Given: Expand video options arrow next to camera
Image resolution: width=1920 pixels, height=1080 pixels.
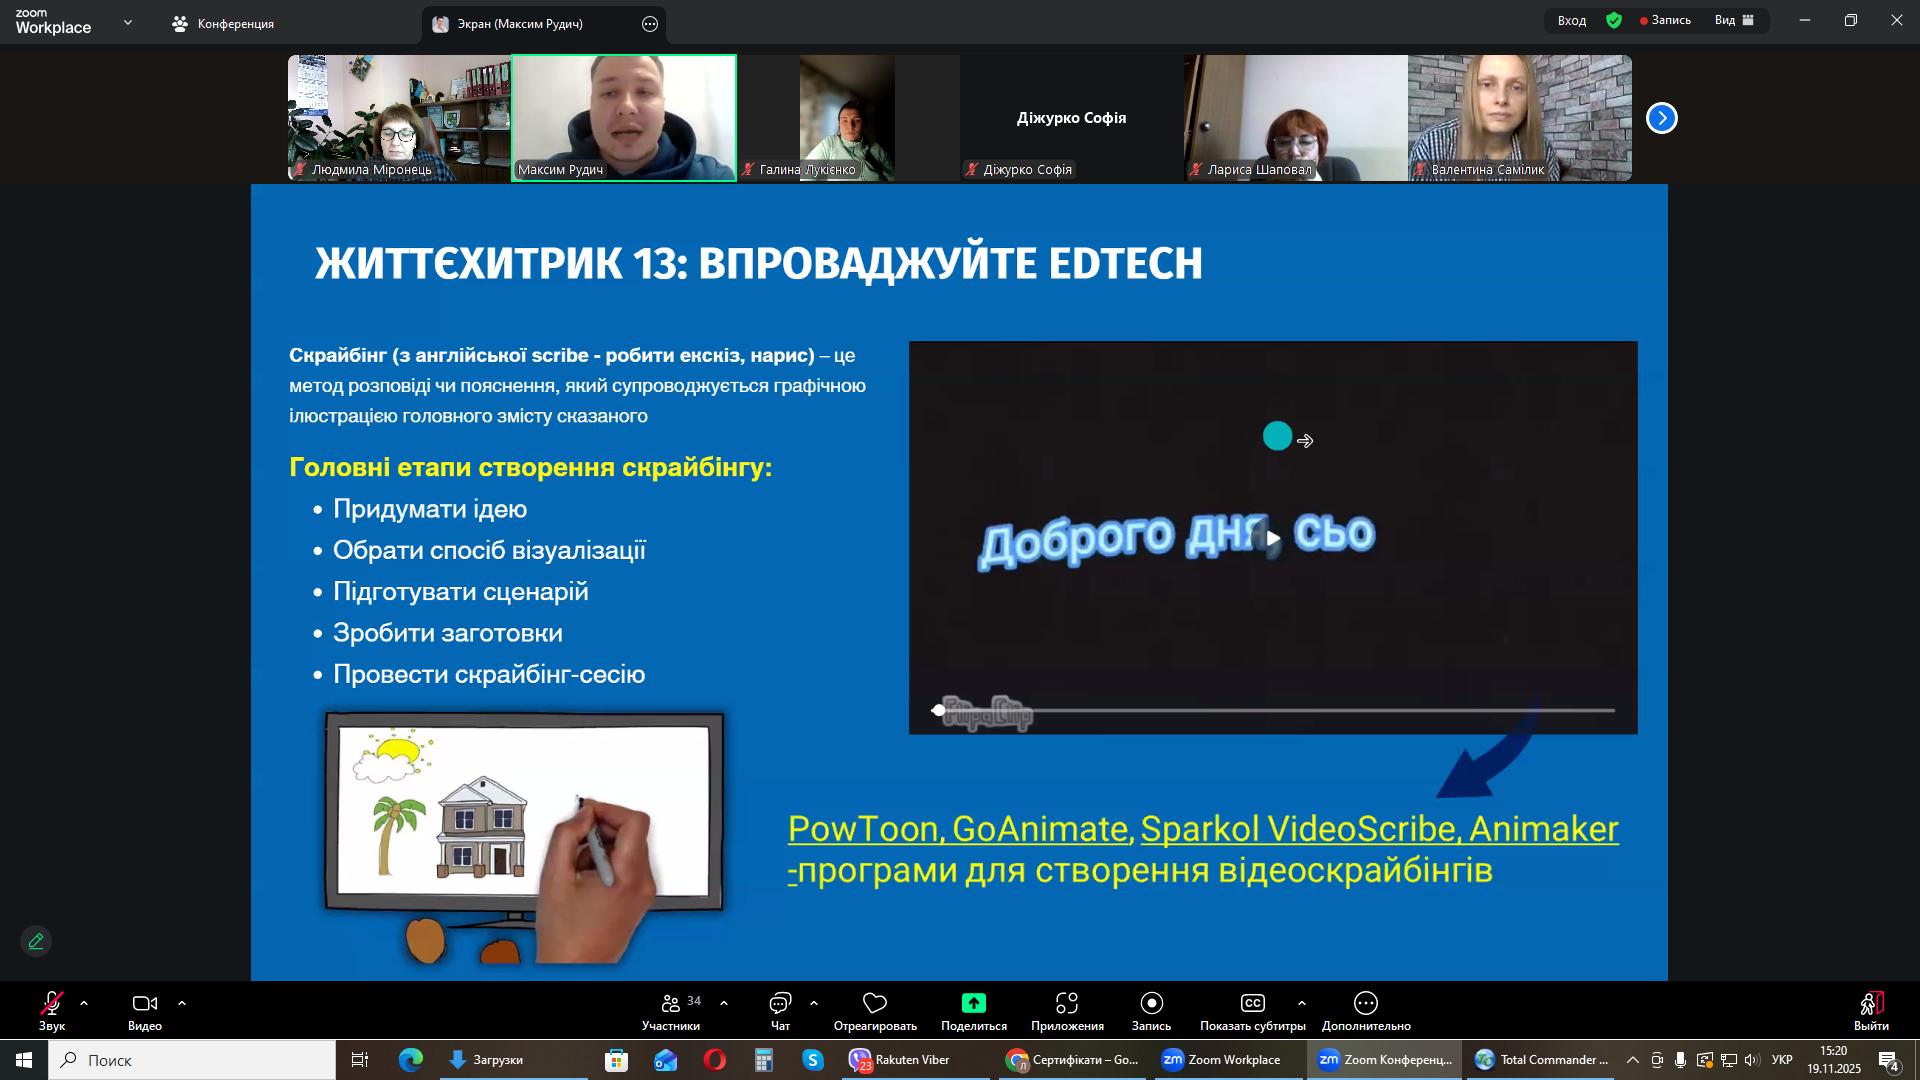Looking at the screenshot, I should click(x=182, y=1003).
